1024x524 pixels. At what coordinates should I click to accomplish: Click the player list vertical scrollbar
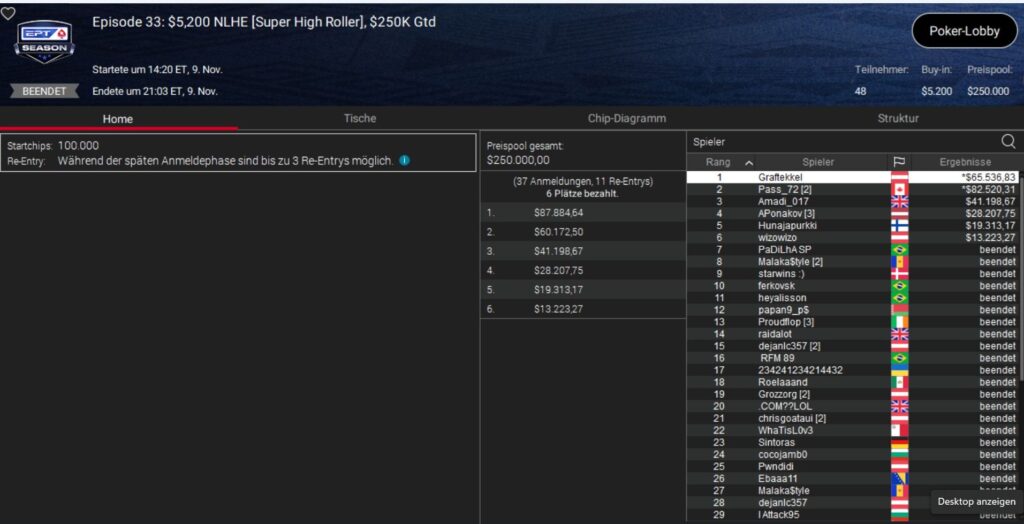pyautogui.click(x=1019, y=300)
